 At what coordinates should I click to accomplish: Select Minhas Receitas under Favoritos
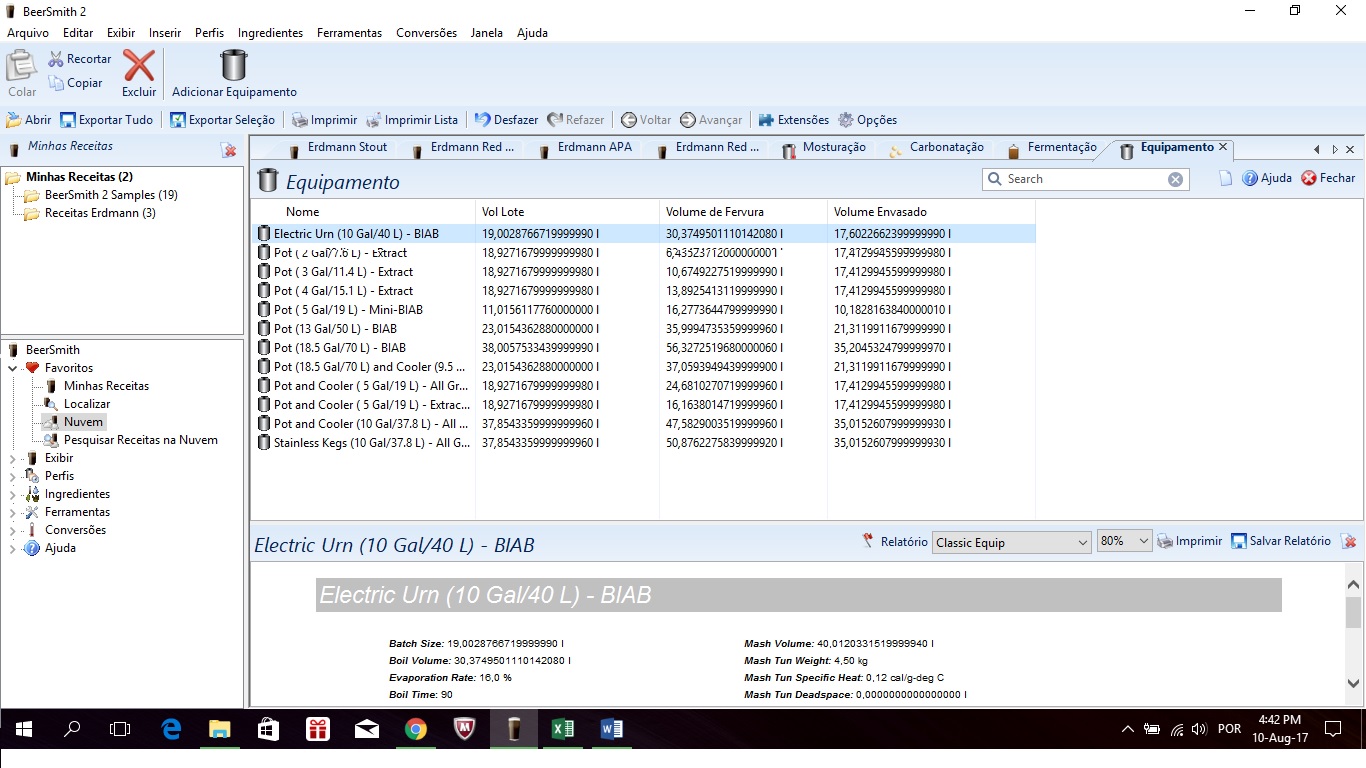pyautogui.click(x=106, y=386)
